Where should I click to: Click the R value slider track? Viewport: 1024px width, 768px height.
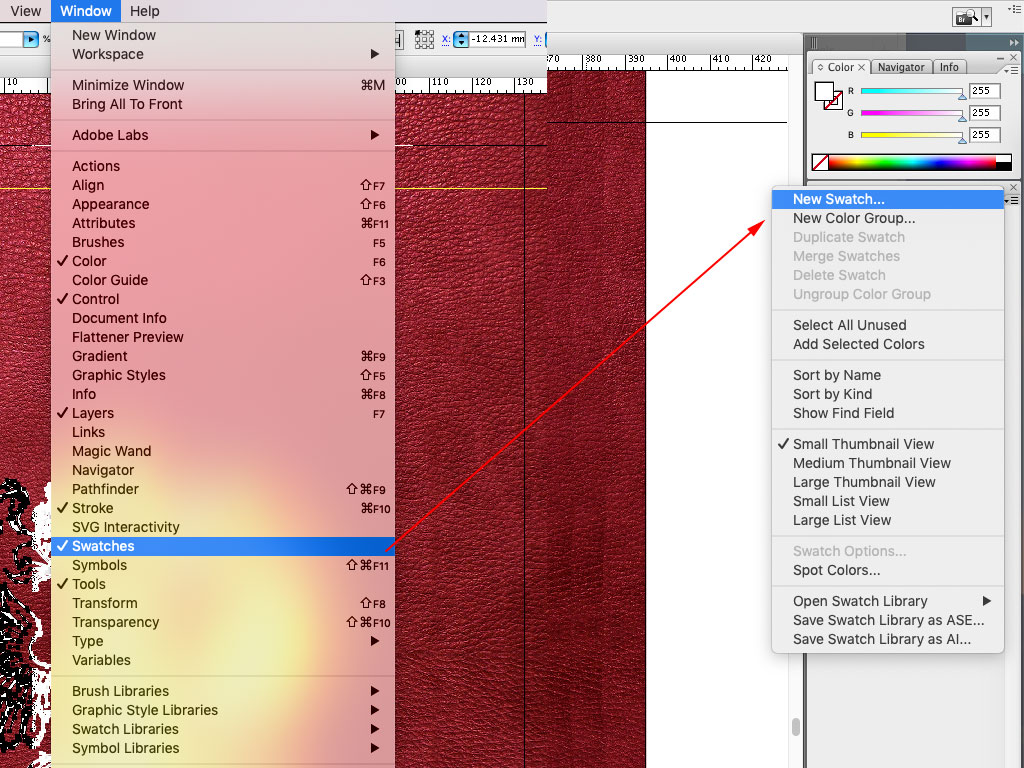coord(912,91)
